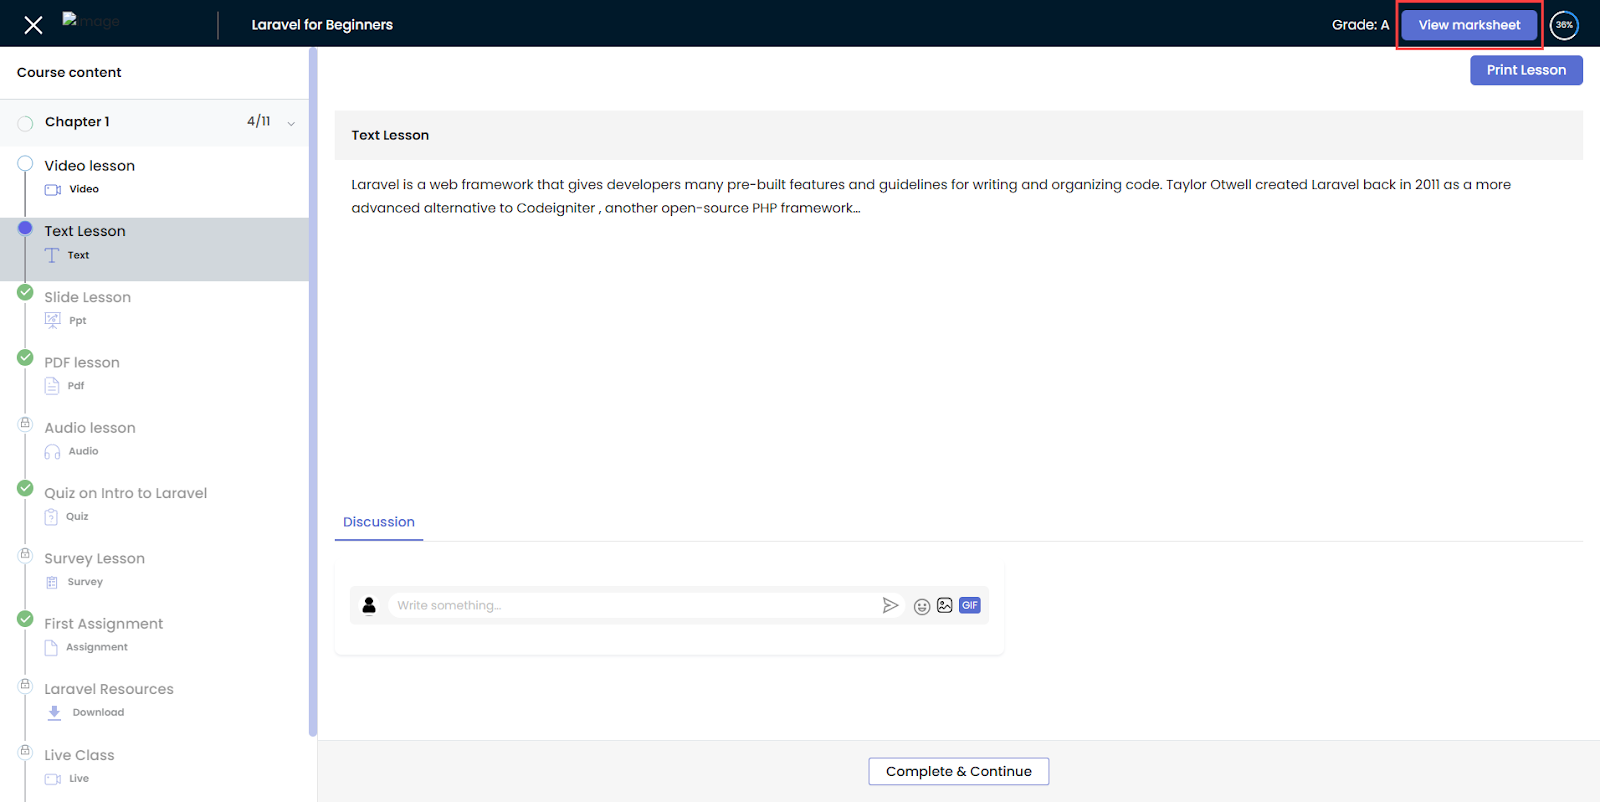
Task: Click the quiz clipboard icon under Quiz on Intro
Action: pyautogui.click(x=51, y=517)
